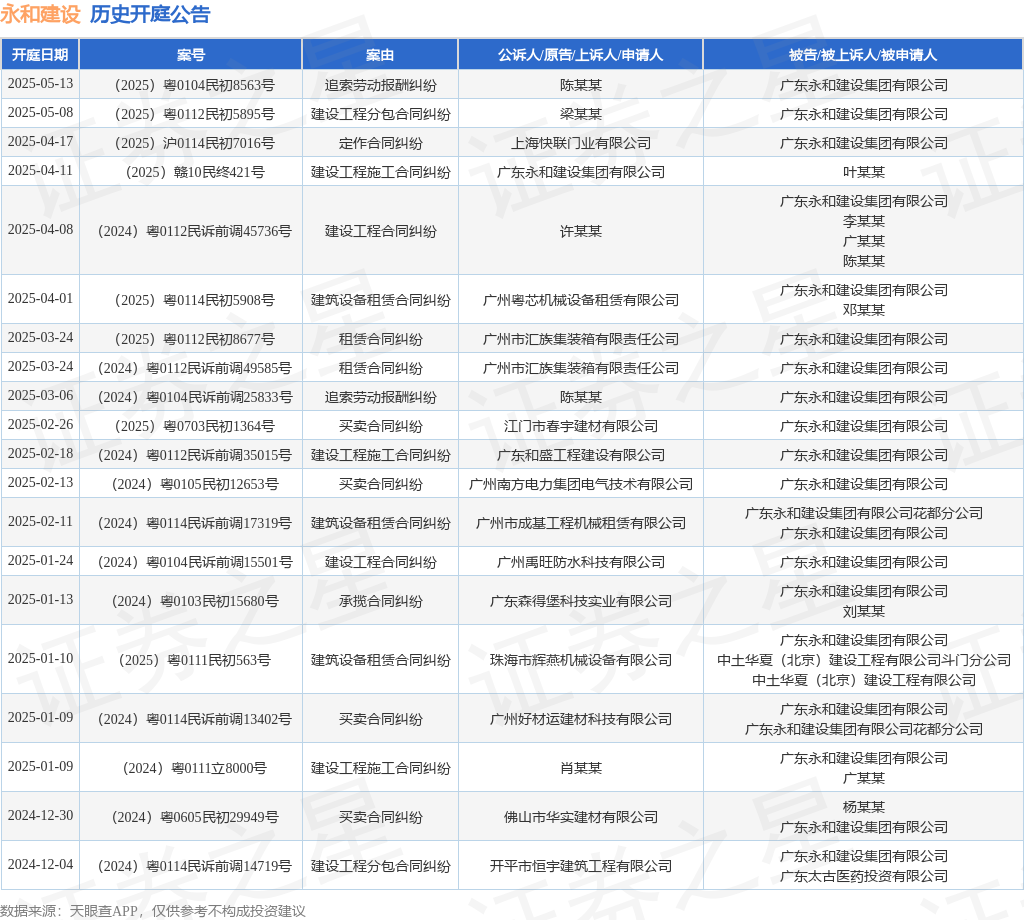The image size is (1024, 920).
Task: Click plaintiff 广州好材运建材科技有限公司
Action: 581,720
